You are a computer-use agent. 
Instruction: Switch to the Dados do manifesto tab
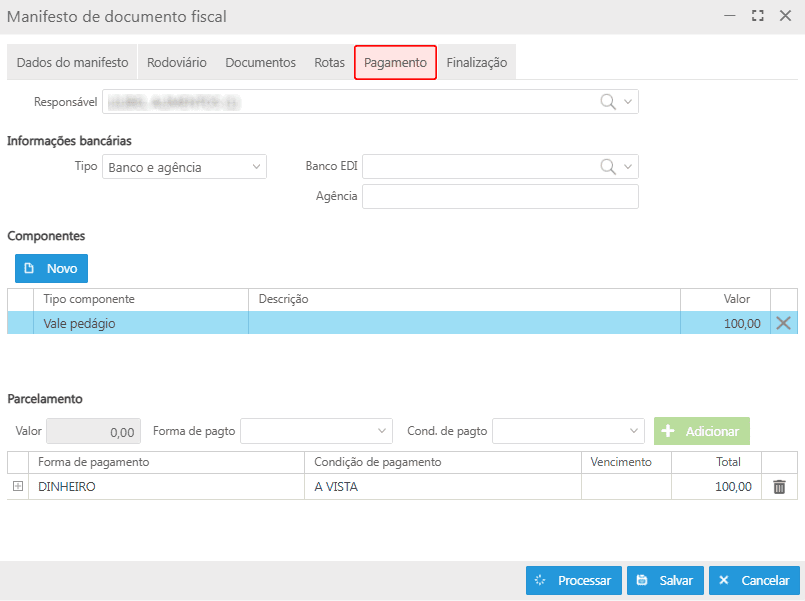tap(72, 62)
